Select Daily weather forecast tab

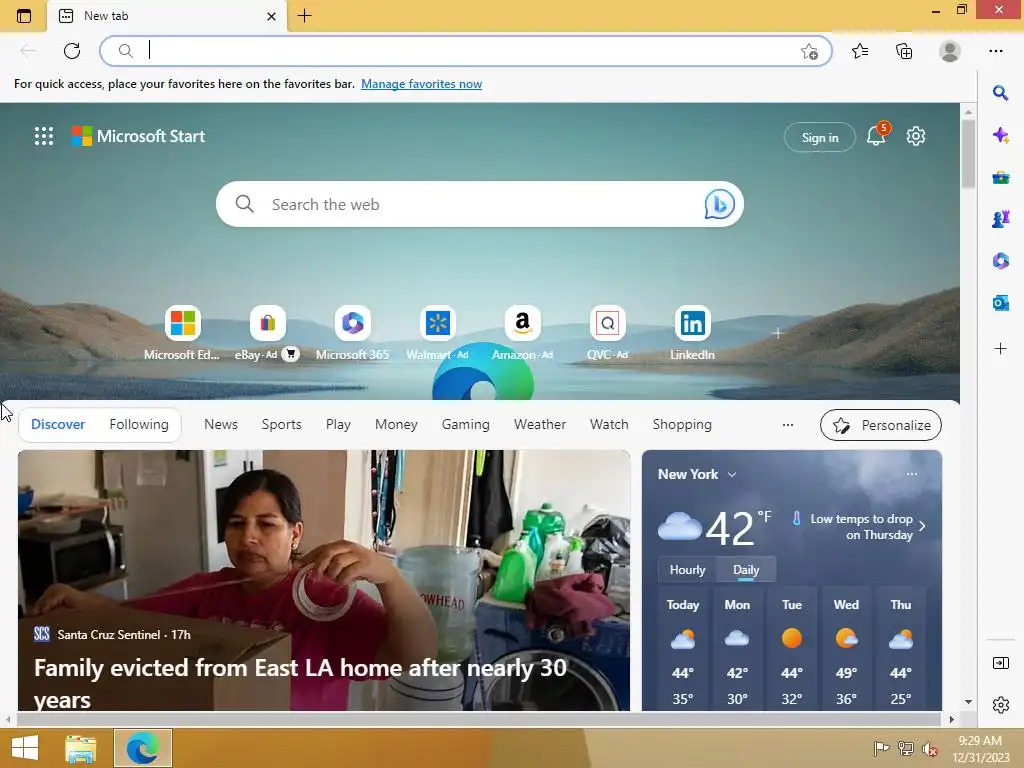pyautogui.click(x=746, y=569)
